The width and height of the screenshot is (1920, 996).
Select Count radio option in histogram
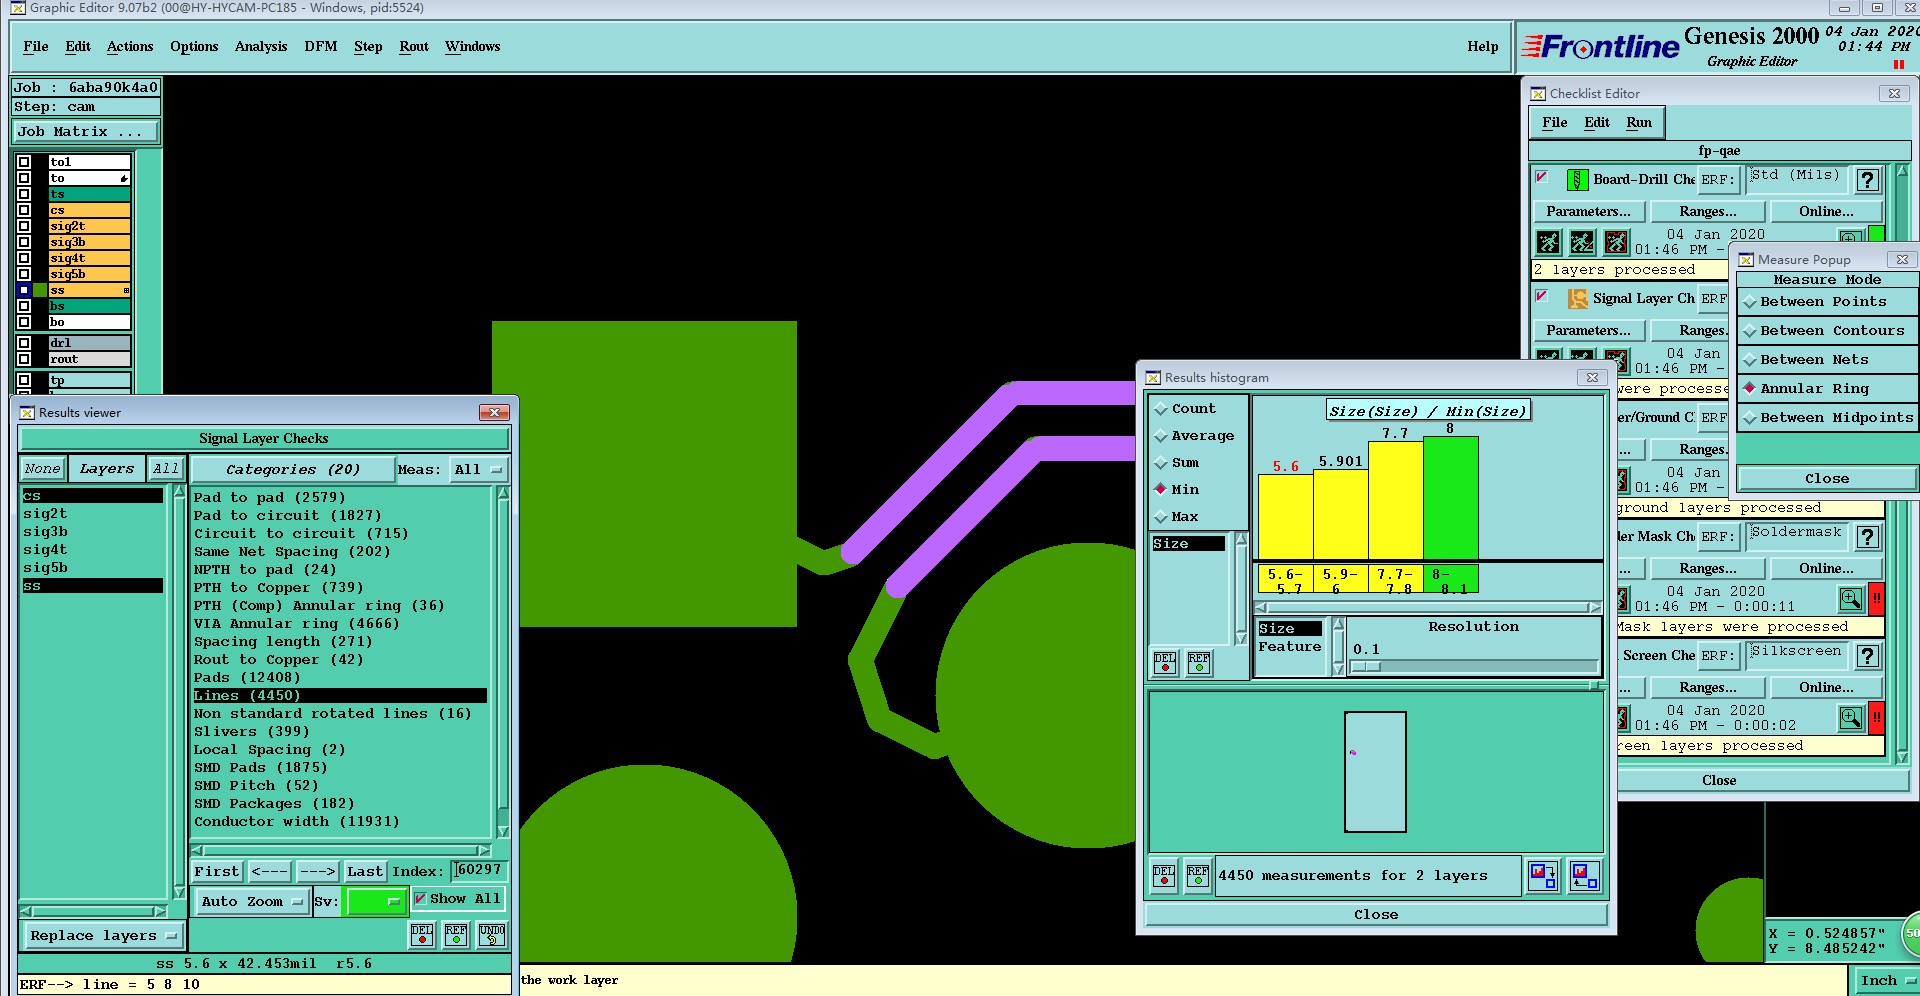click(1161, 409)
